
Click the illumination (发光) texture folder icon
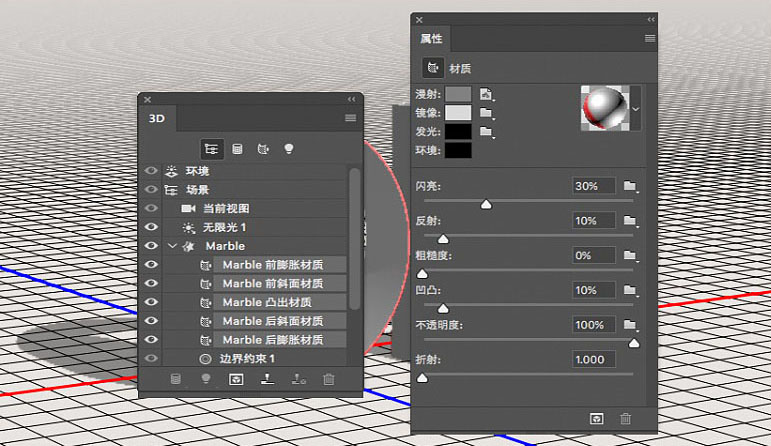point(486,131)
